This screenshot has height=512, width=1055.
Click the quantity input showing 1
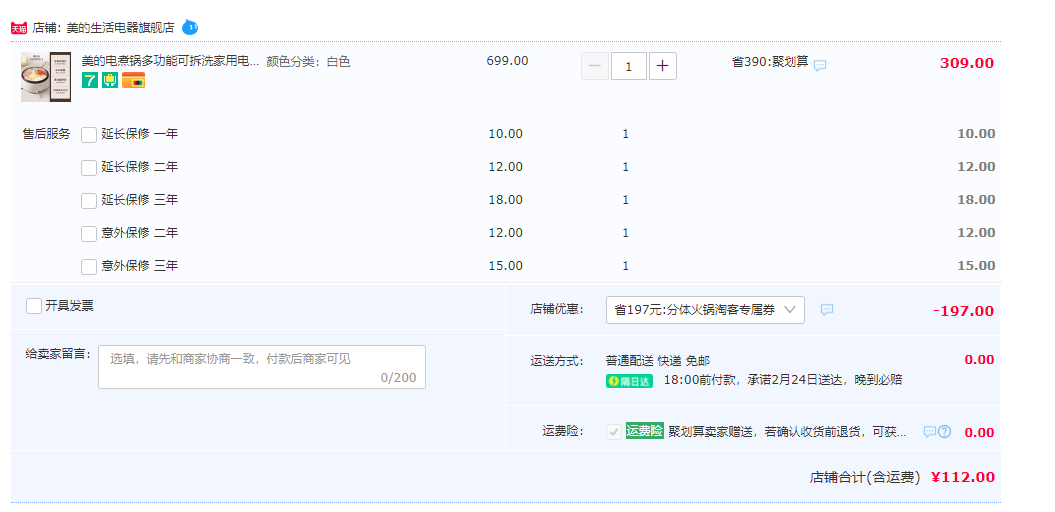[629, 66]
